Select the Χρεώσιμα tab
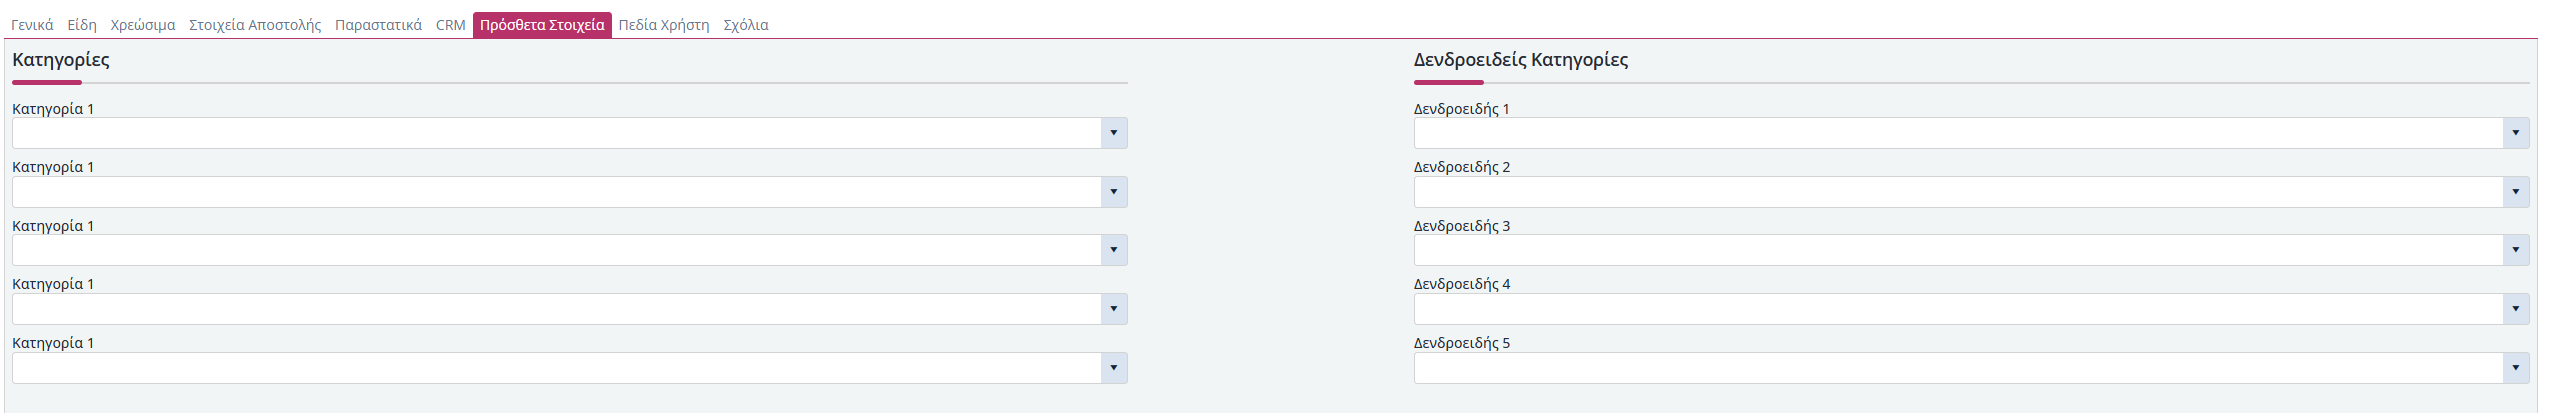2550x413 pixels. tap(143, 25)
